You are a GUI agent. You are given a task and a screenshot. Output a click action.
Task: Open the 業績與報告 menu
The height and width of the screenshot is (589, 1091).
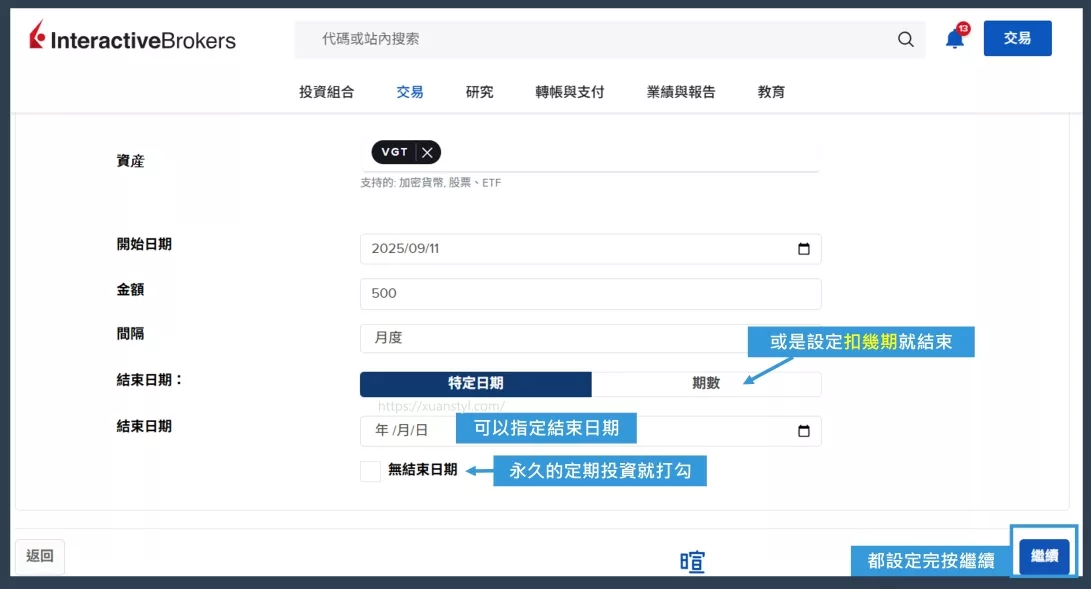point(681,92)
